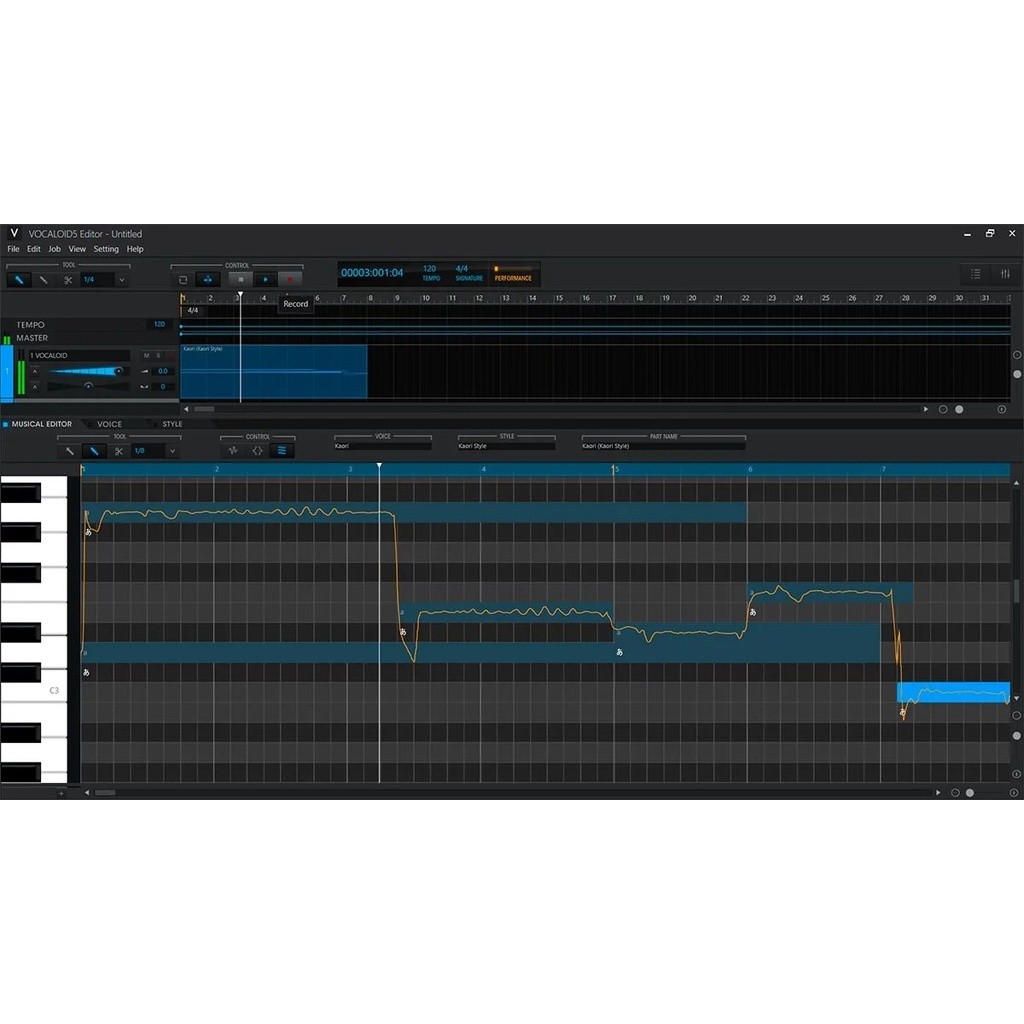
Task: Switch to the VOICE tab
Action: [x=109, y=424]
